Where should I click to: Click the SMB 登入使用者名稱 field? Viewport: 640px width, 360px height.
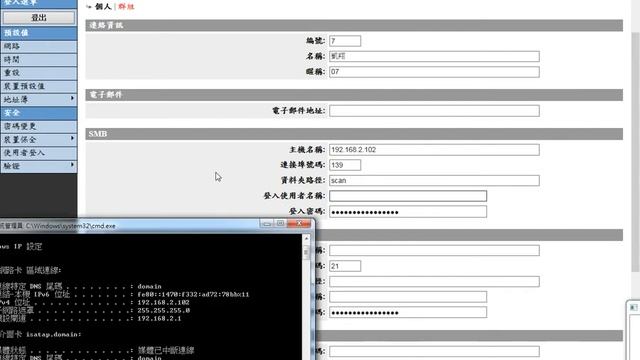408,196
